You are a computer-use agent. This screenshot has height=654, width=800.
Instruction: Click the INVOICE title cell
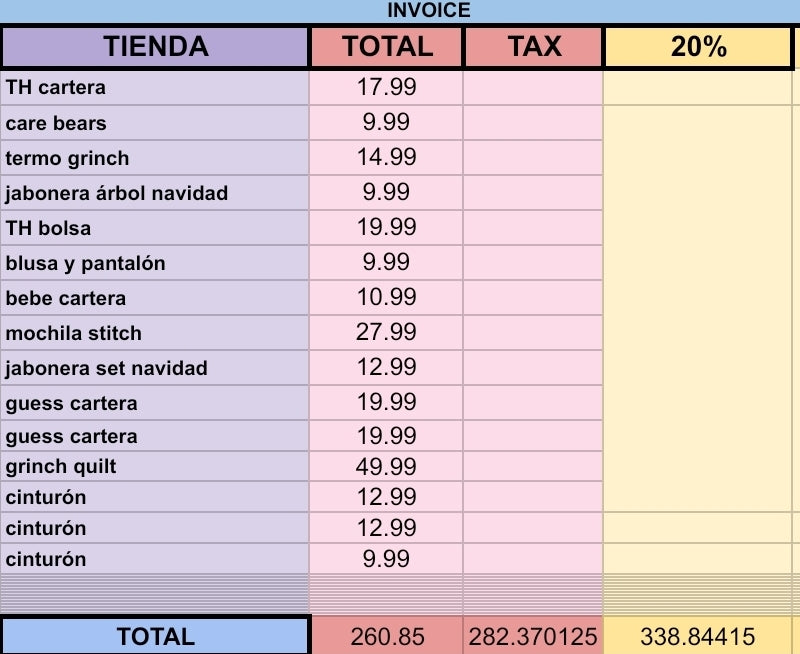[428, 11]
